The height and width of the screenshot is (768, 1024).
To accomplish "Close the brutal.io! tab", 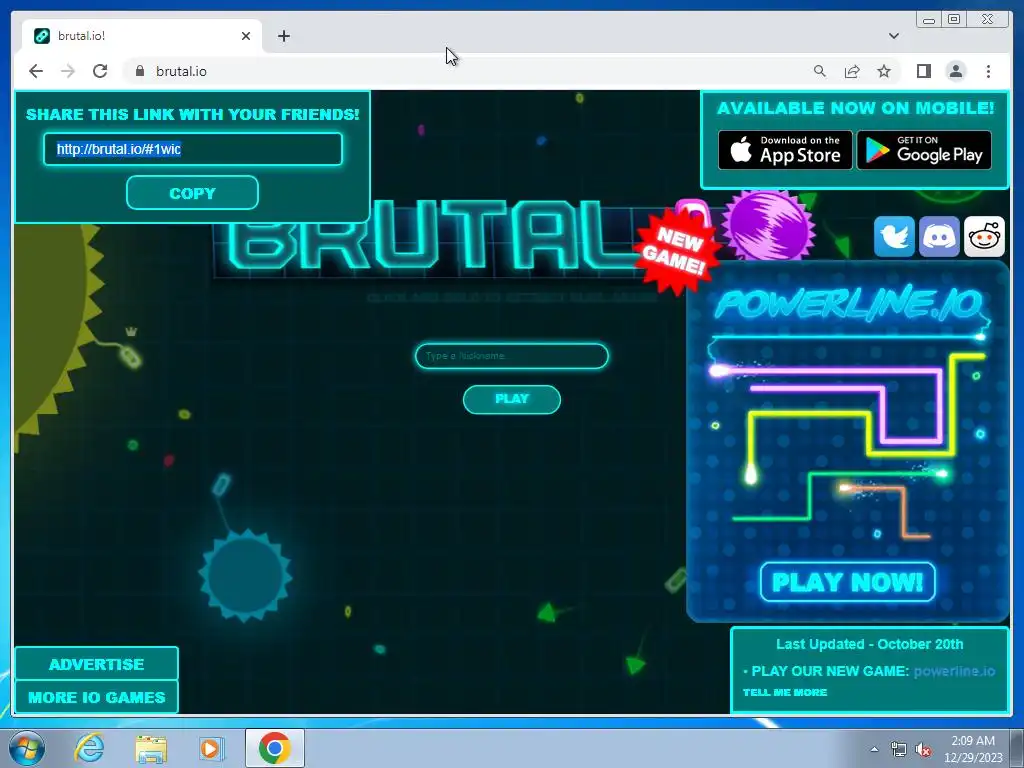I will click(246, 36).
